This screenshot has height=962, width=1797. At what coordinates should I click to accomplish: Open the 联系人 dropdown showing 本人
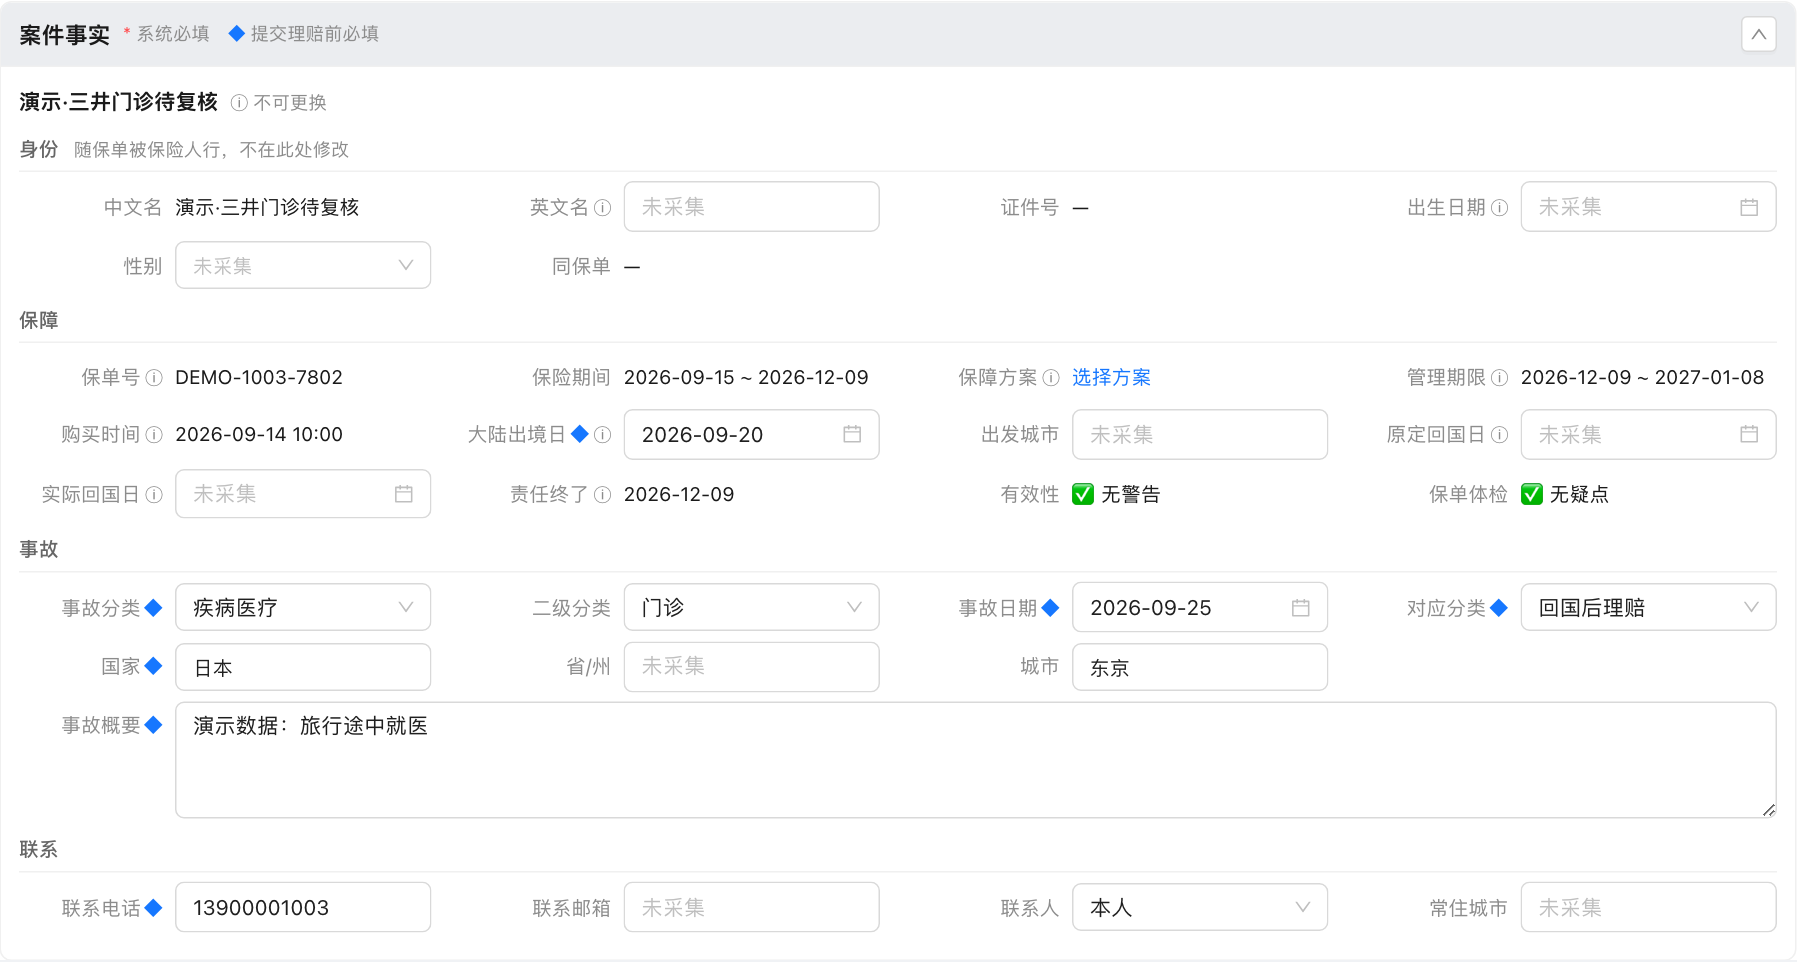[1200, 907]
